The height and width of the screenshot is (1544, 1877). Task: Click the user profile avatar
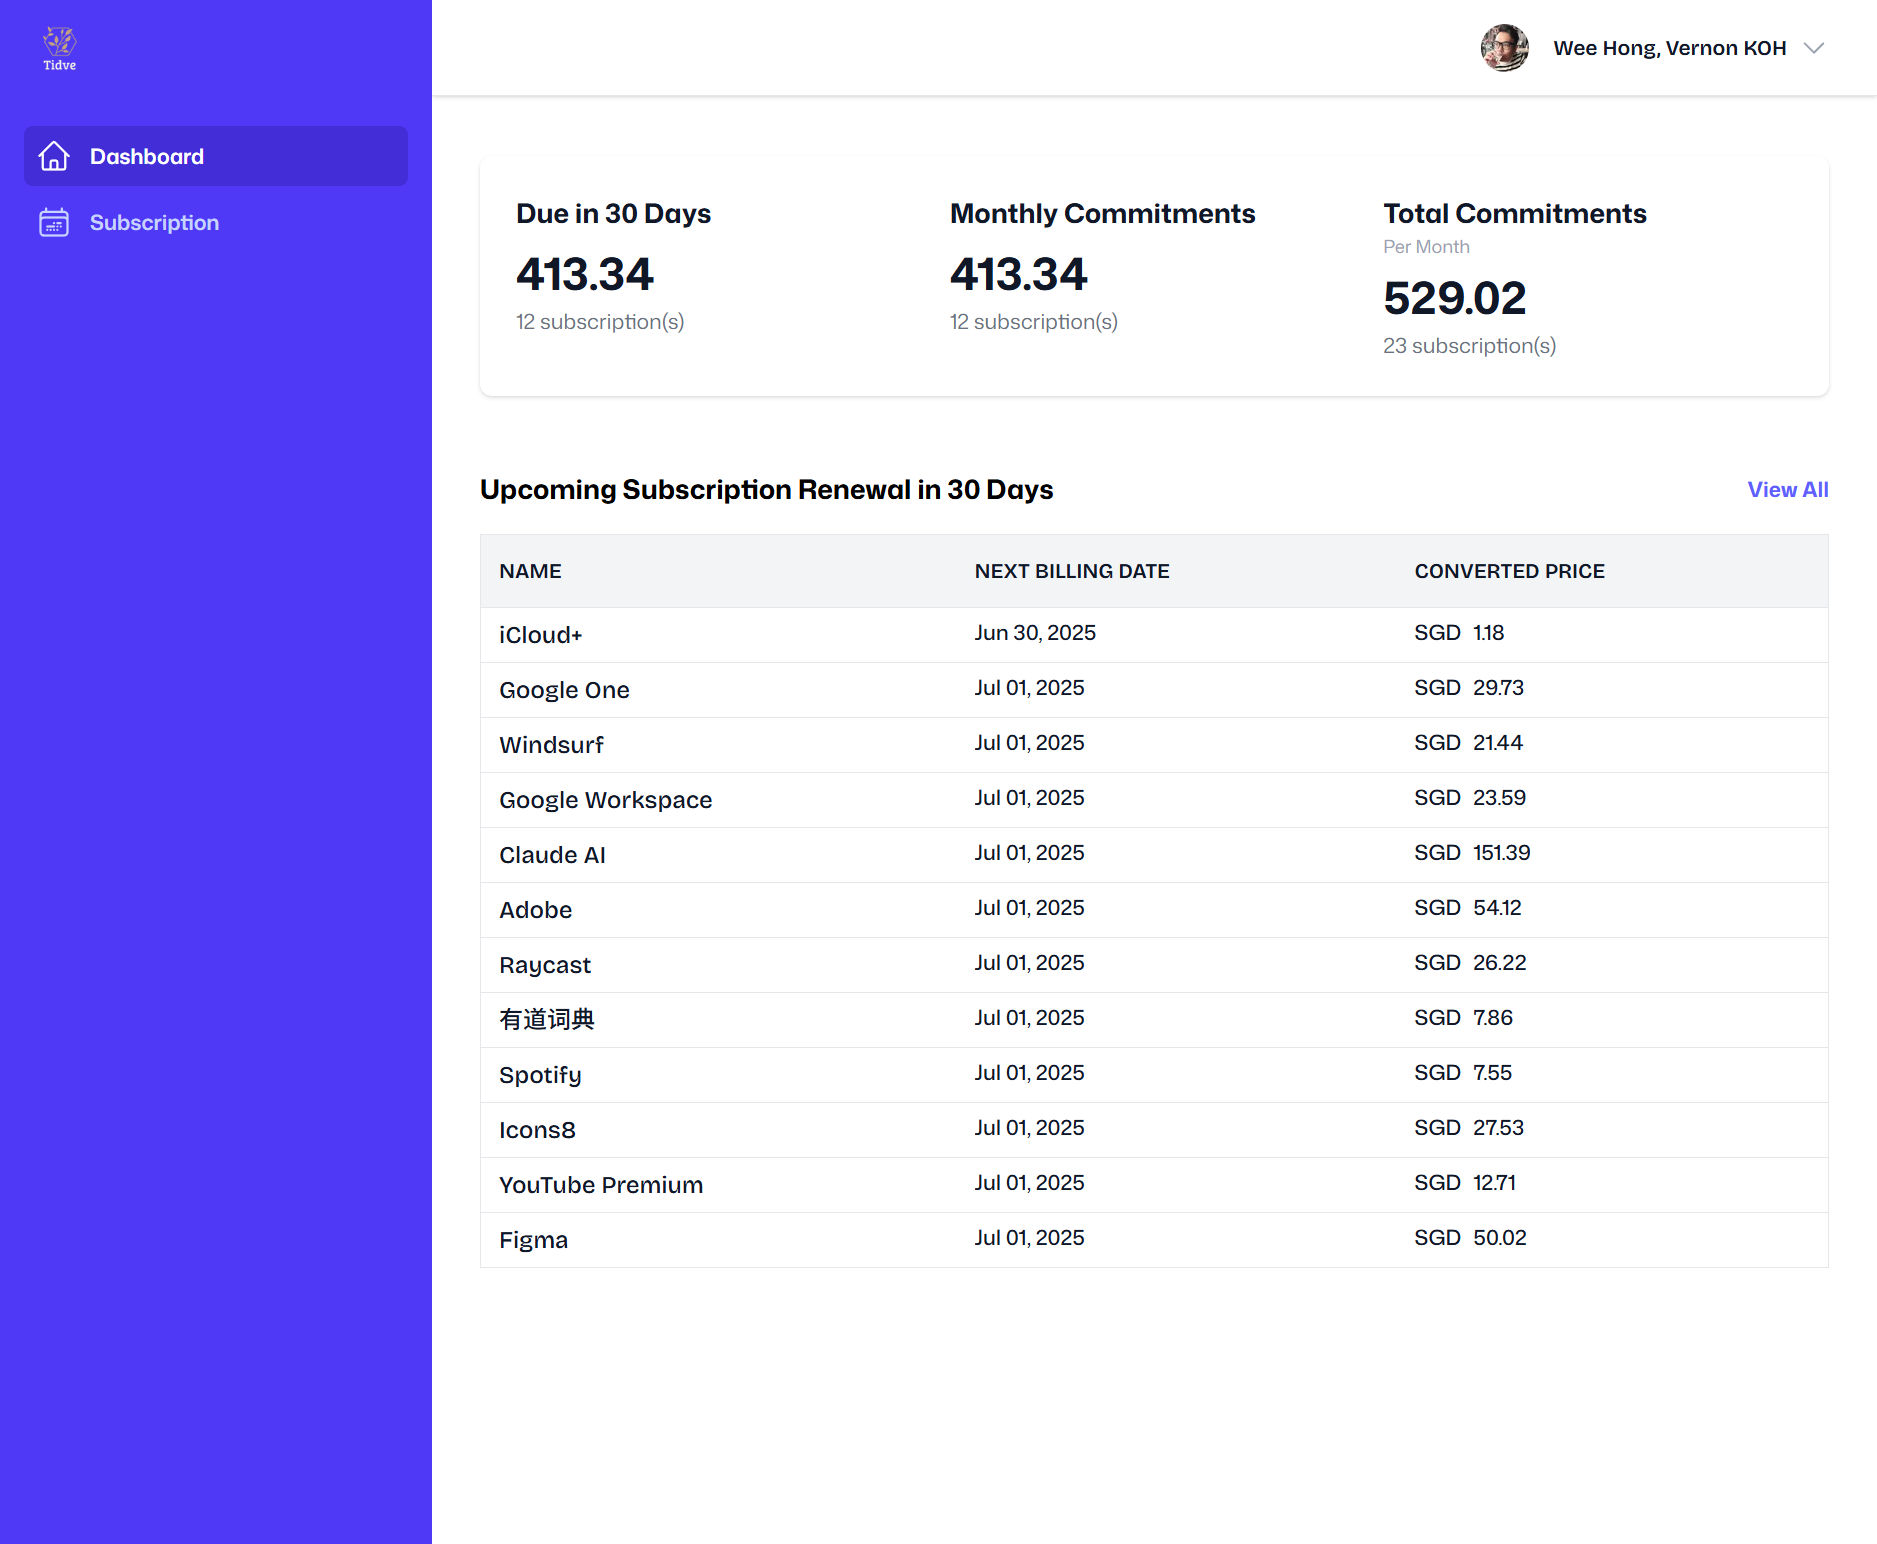(x=1505, y=48)
